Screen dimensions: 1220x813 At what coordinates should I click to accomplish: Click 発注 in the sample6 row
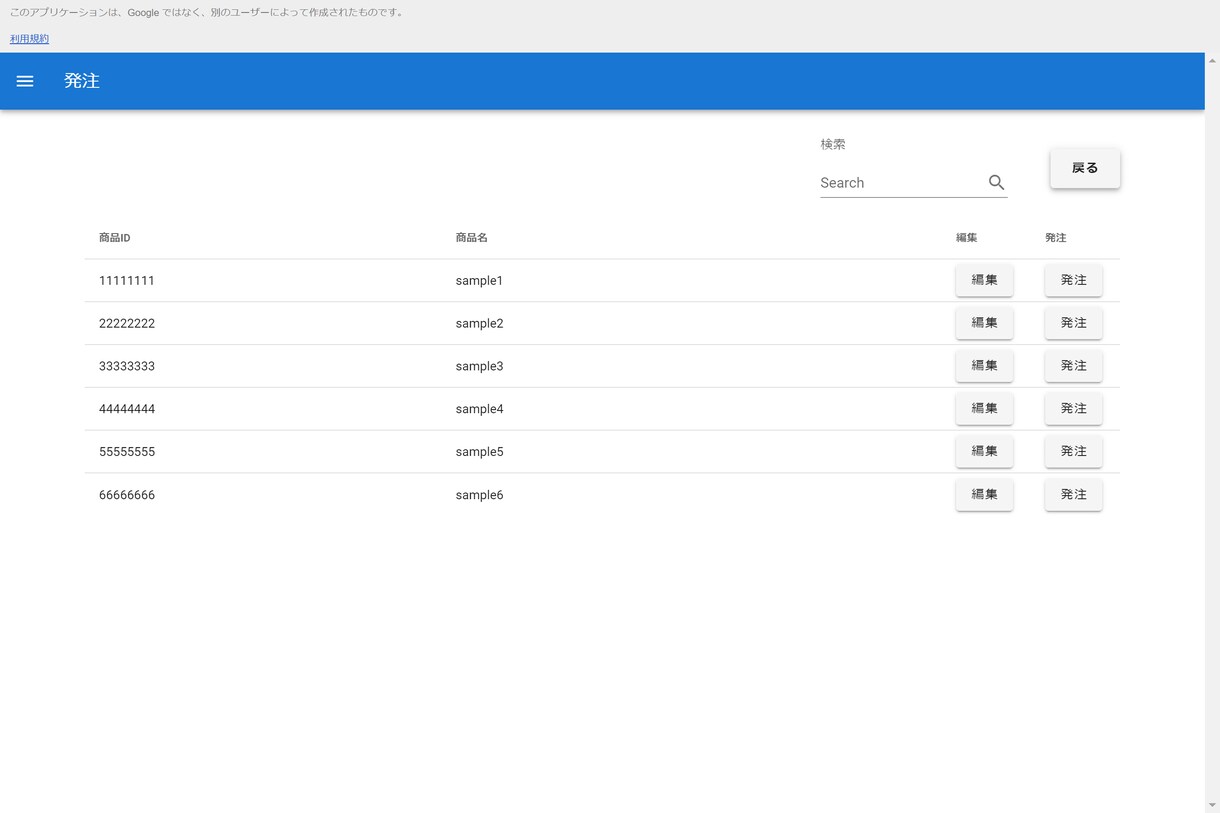tap(1073, 495)
